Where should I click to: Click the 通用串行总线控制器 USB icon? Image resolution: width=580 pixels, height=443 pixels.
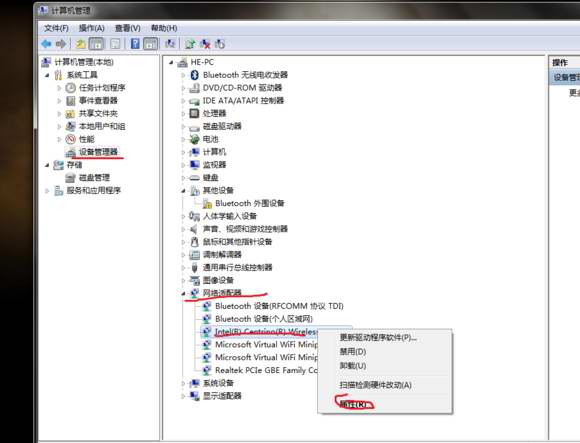click(x=194, y=267)
